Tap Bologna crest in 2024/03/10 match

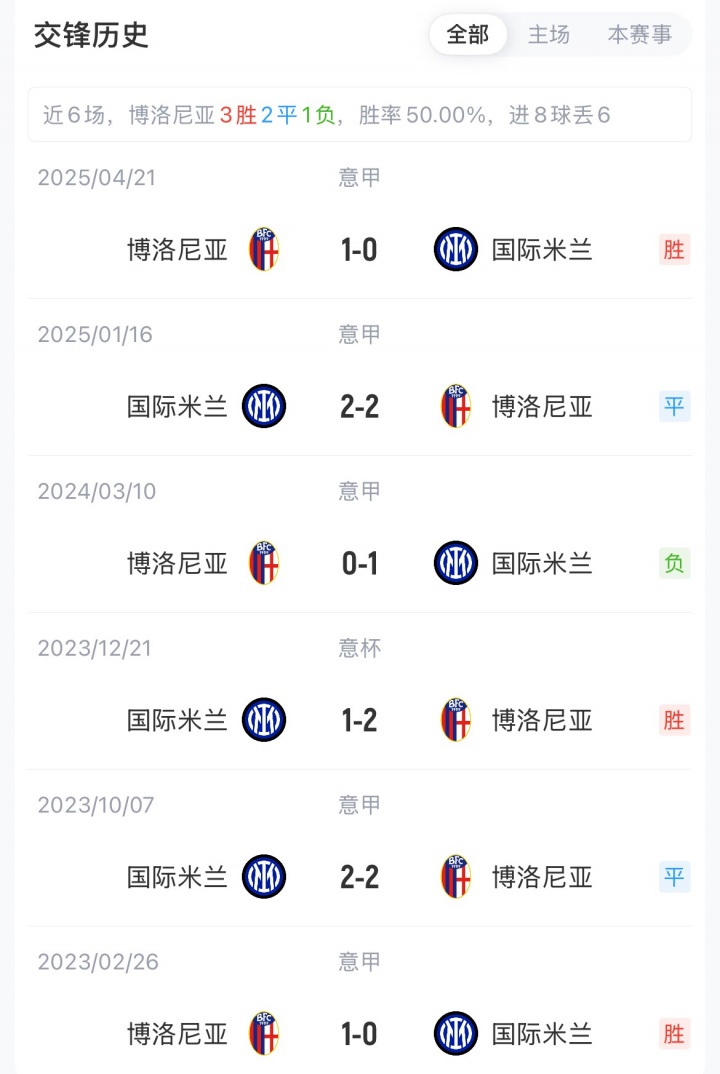pos(264,564)
